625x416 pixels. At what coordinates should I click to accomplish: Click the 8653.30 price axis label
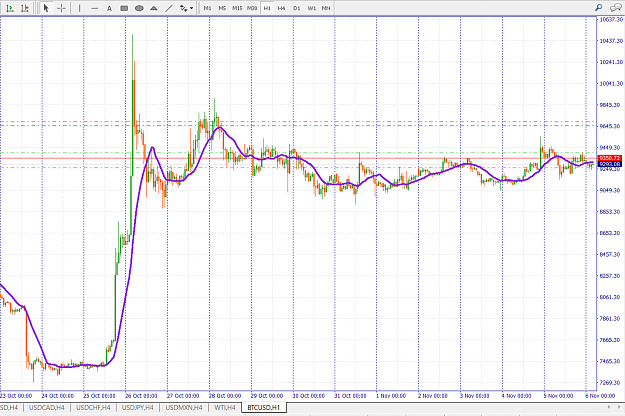point(611,233)
